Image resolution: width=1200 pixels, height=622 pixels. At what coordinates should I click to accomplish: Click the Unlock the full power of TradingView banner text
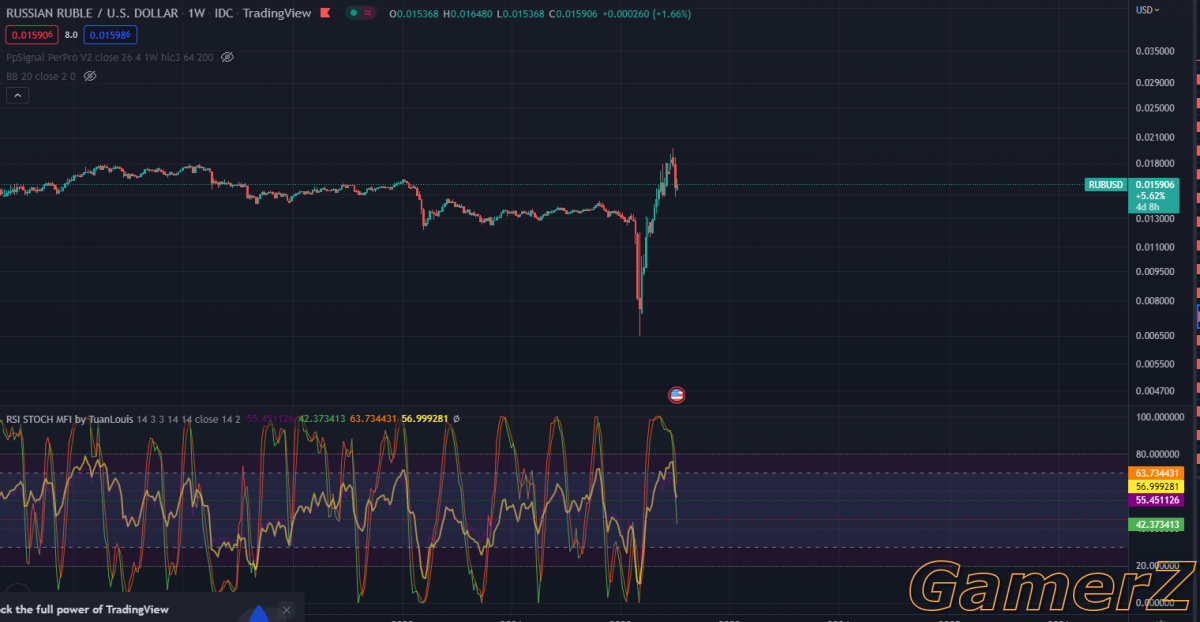(x=84, y=609)
